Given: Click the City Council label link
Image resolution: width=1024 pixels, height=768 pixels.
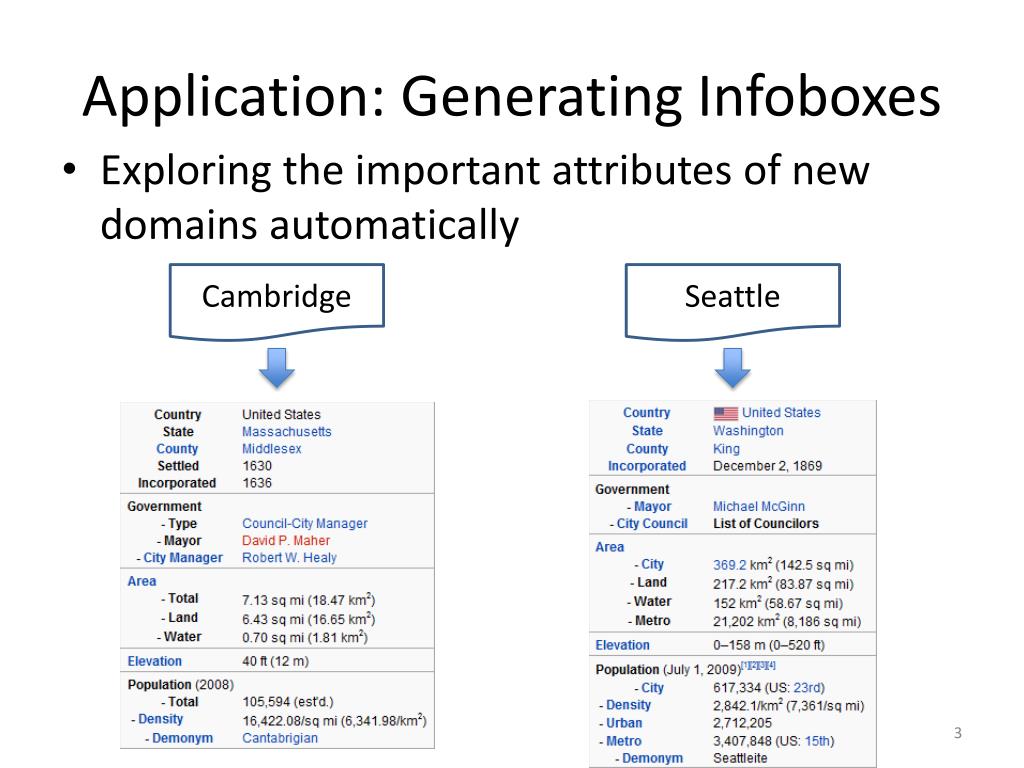Looking at the screenshot, I should 652,524.
